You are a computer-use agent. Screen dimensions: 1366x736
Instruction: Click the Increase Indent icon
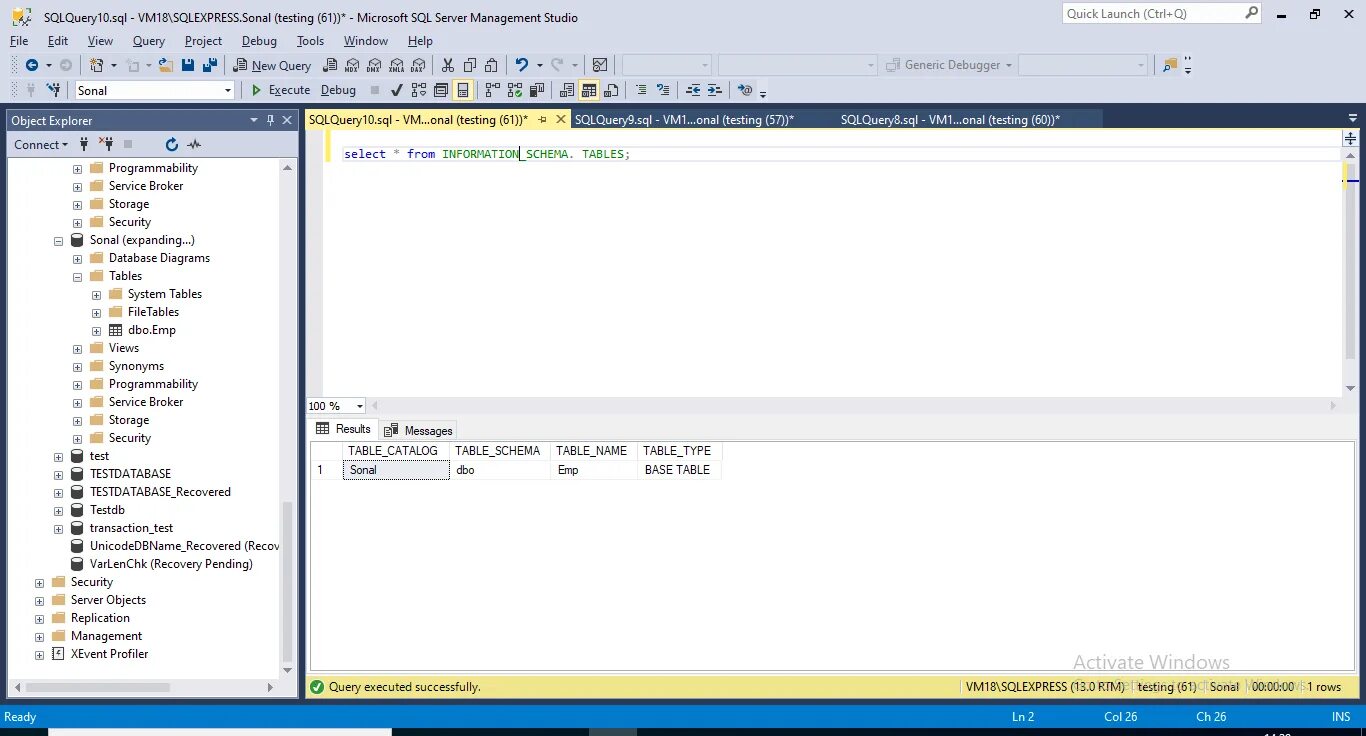[x=714, y=90]
